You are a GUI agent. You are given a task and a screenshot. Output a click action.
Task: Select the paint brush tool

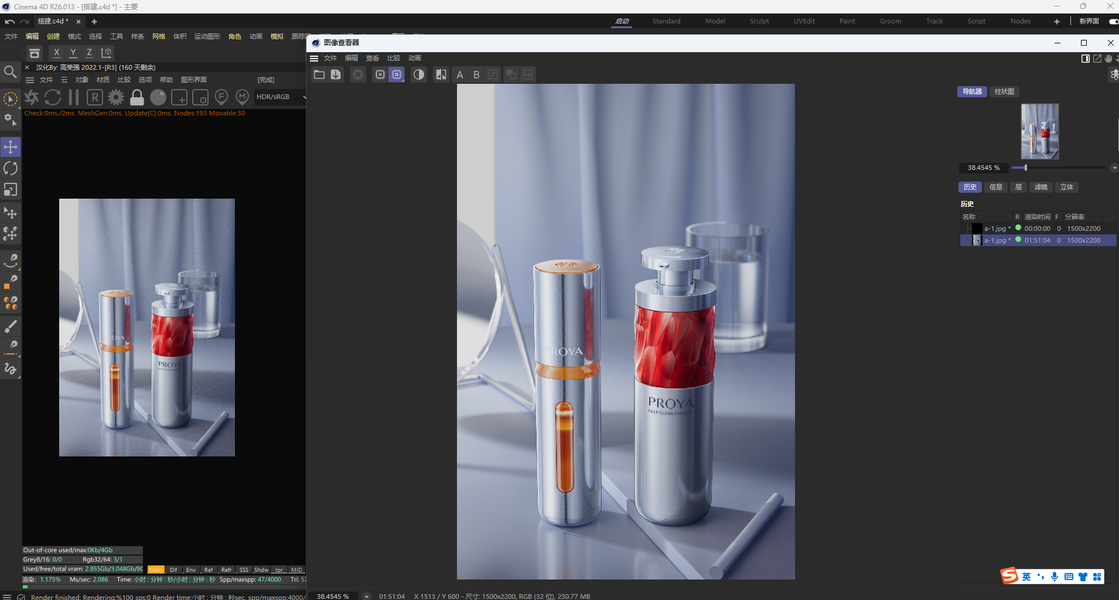point(11,326)
